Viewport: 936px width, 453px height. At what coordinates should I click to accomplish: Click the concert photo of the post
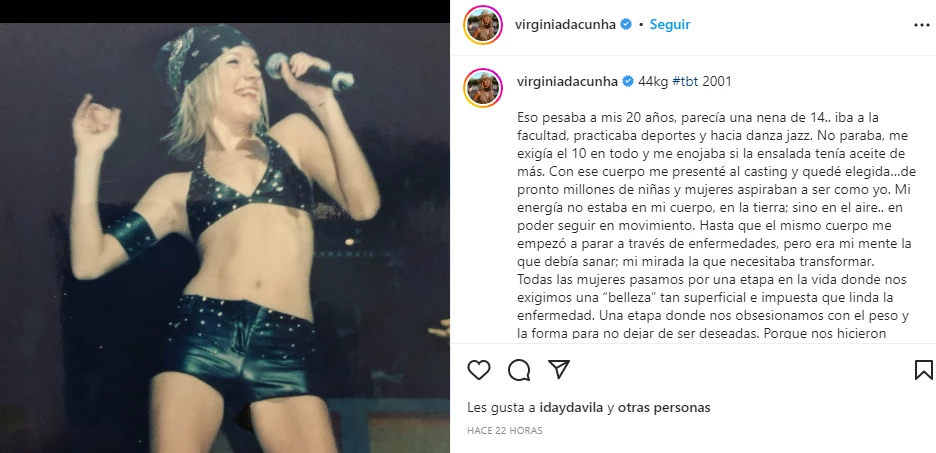(x=224, y=238)
